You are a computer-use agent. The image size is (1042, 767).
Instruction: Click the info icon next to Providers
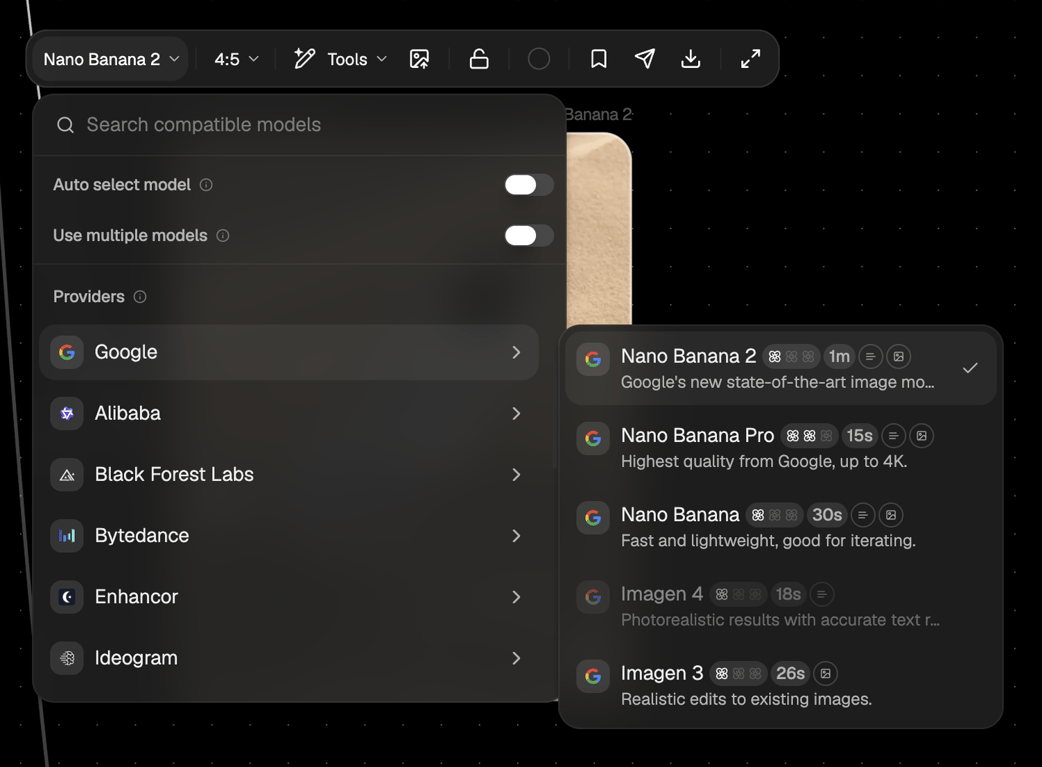pos(140,296)
